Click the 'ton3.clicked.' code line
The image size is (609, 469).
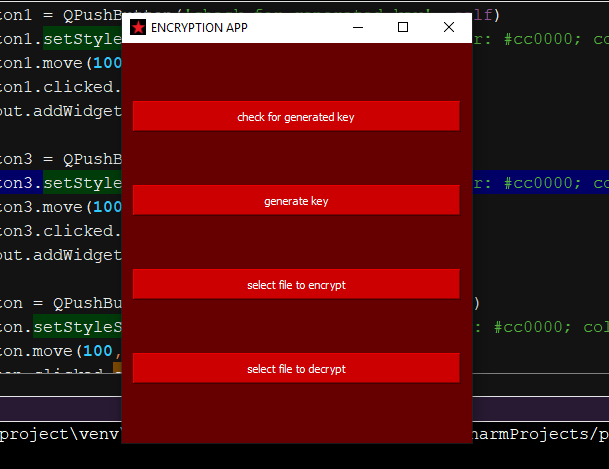click(60, 231)
